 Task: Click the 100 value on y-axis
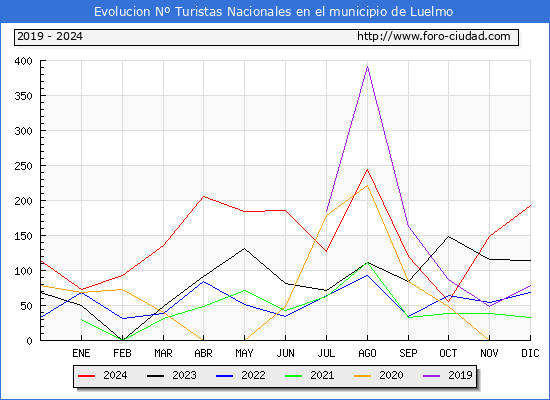(x=24, y=271)
